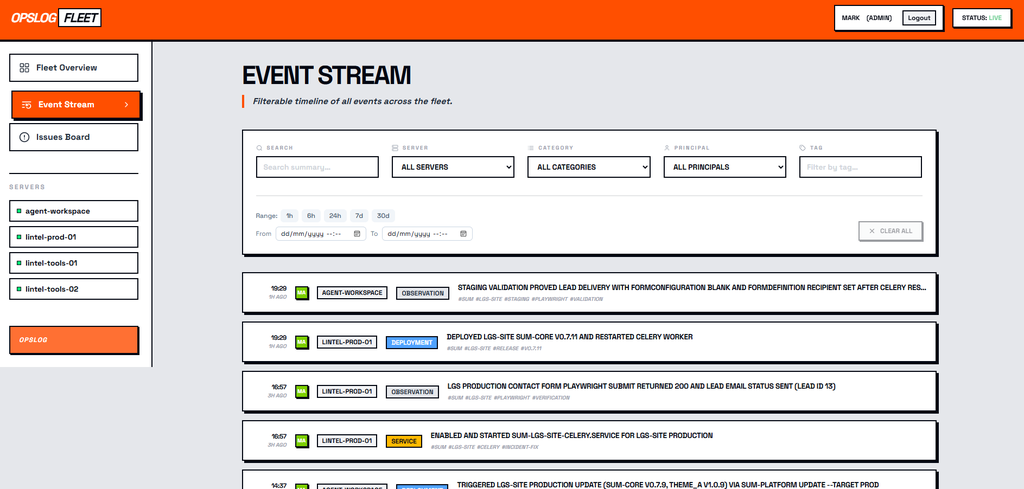Click the #validation tag

[586, 298]
